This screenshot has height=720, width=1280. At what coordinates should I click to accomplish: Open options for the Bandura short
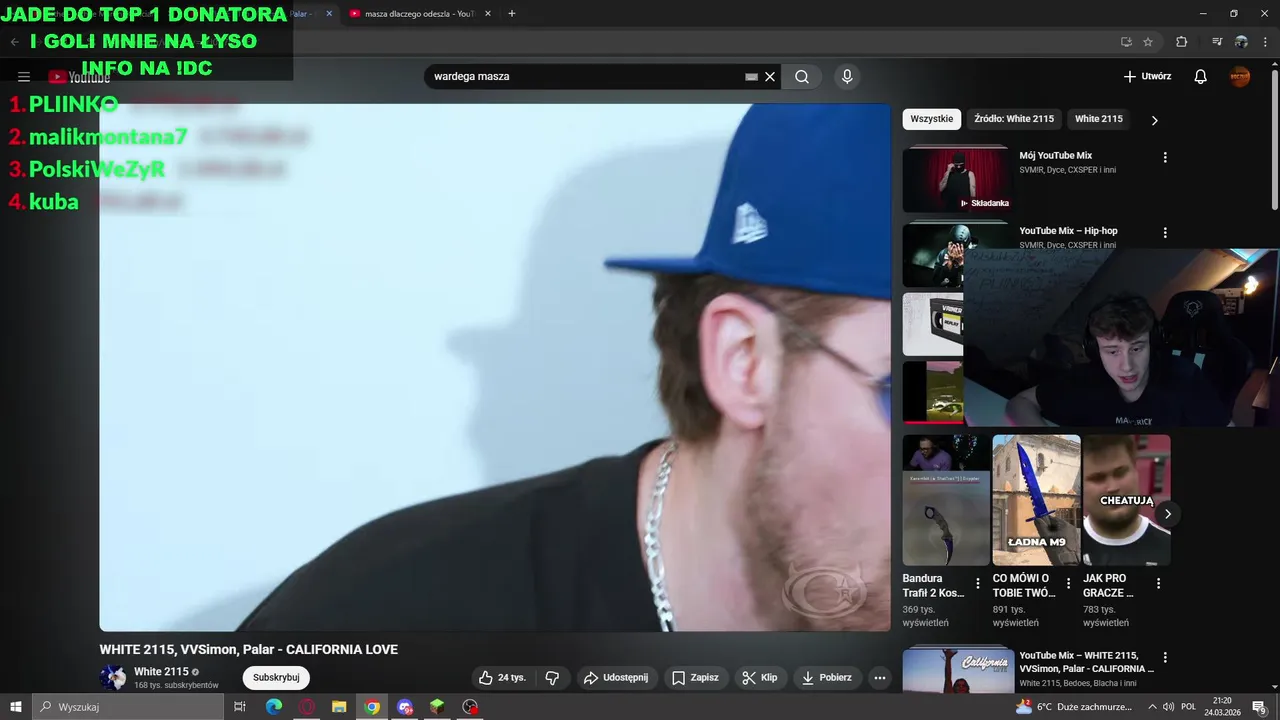tap(978, 583)
